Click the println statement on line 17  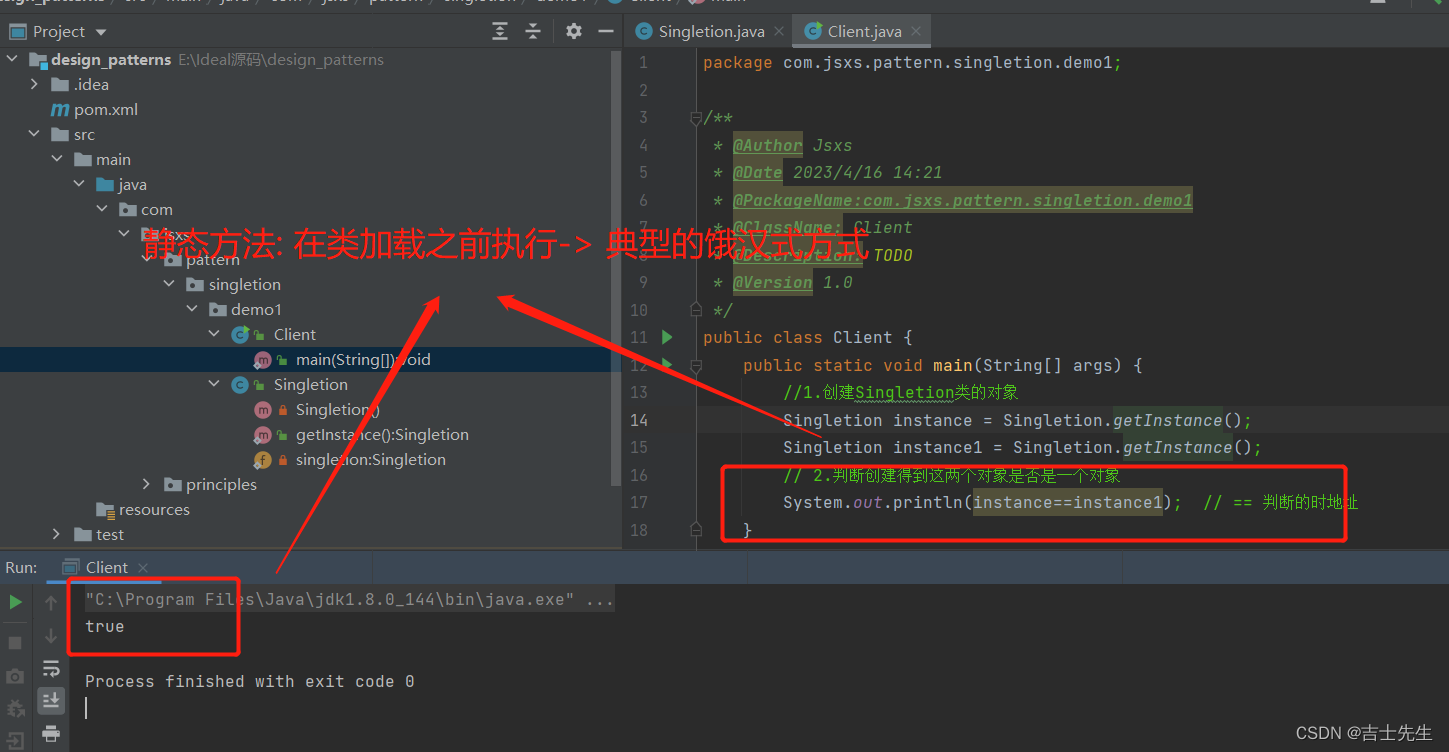coord(982,503)
